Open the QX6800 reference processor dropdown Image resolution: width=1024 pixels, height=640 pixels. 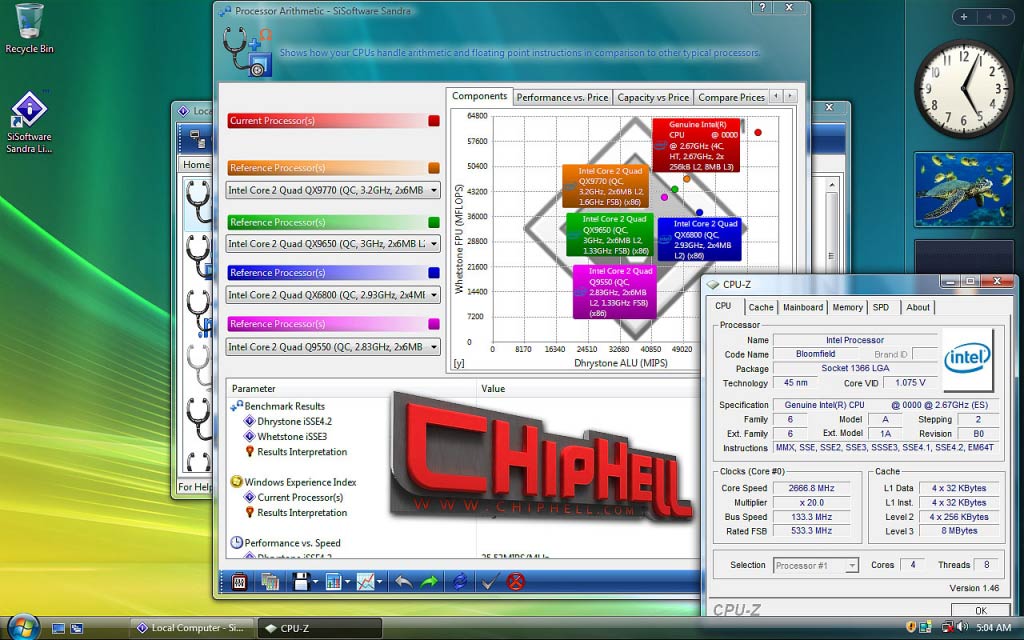click(333, 295)
